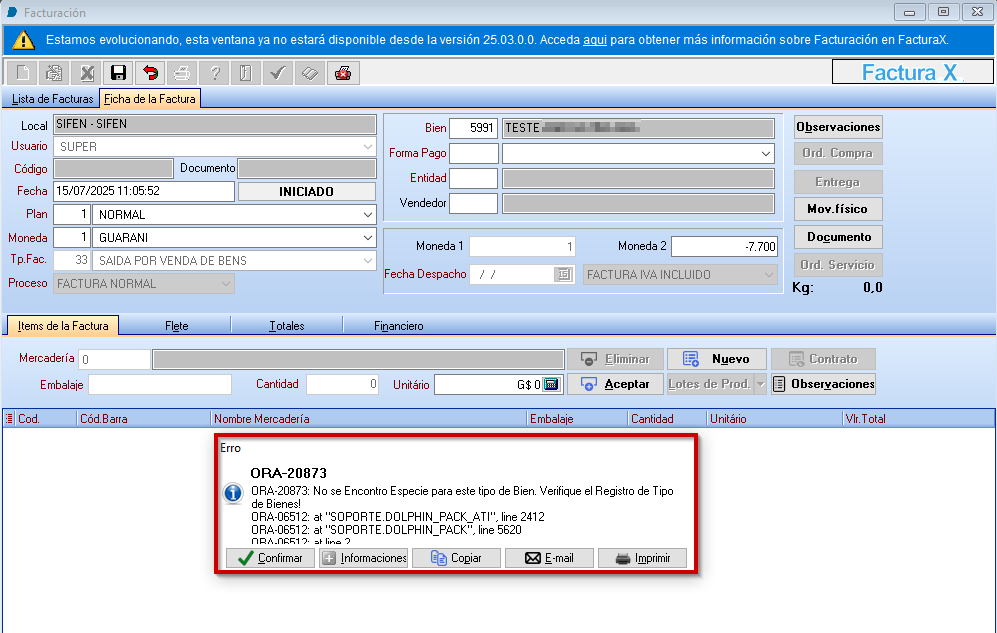Expand the Plan NORMAL dropdown
Screen dimensions: 997x633
coord(368,215)
